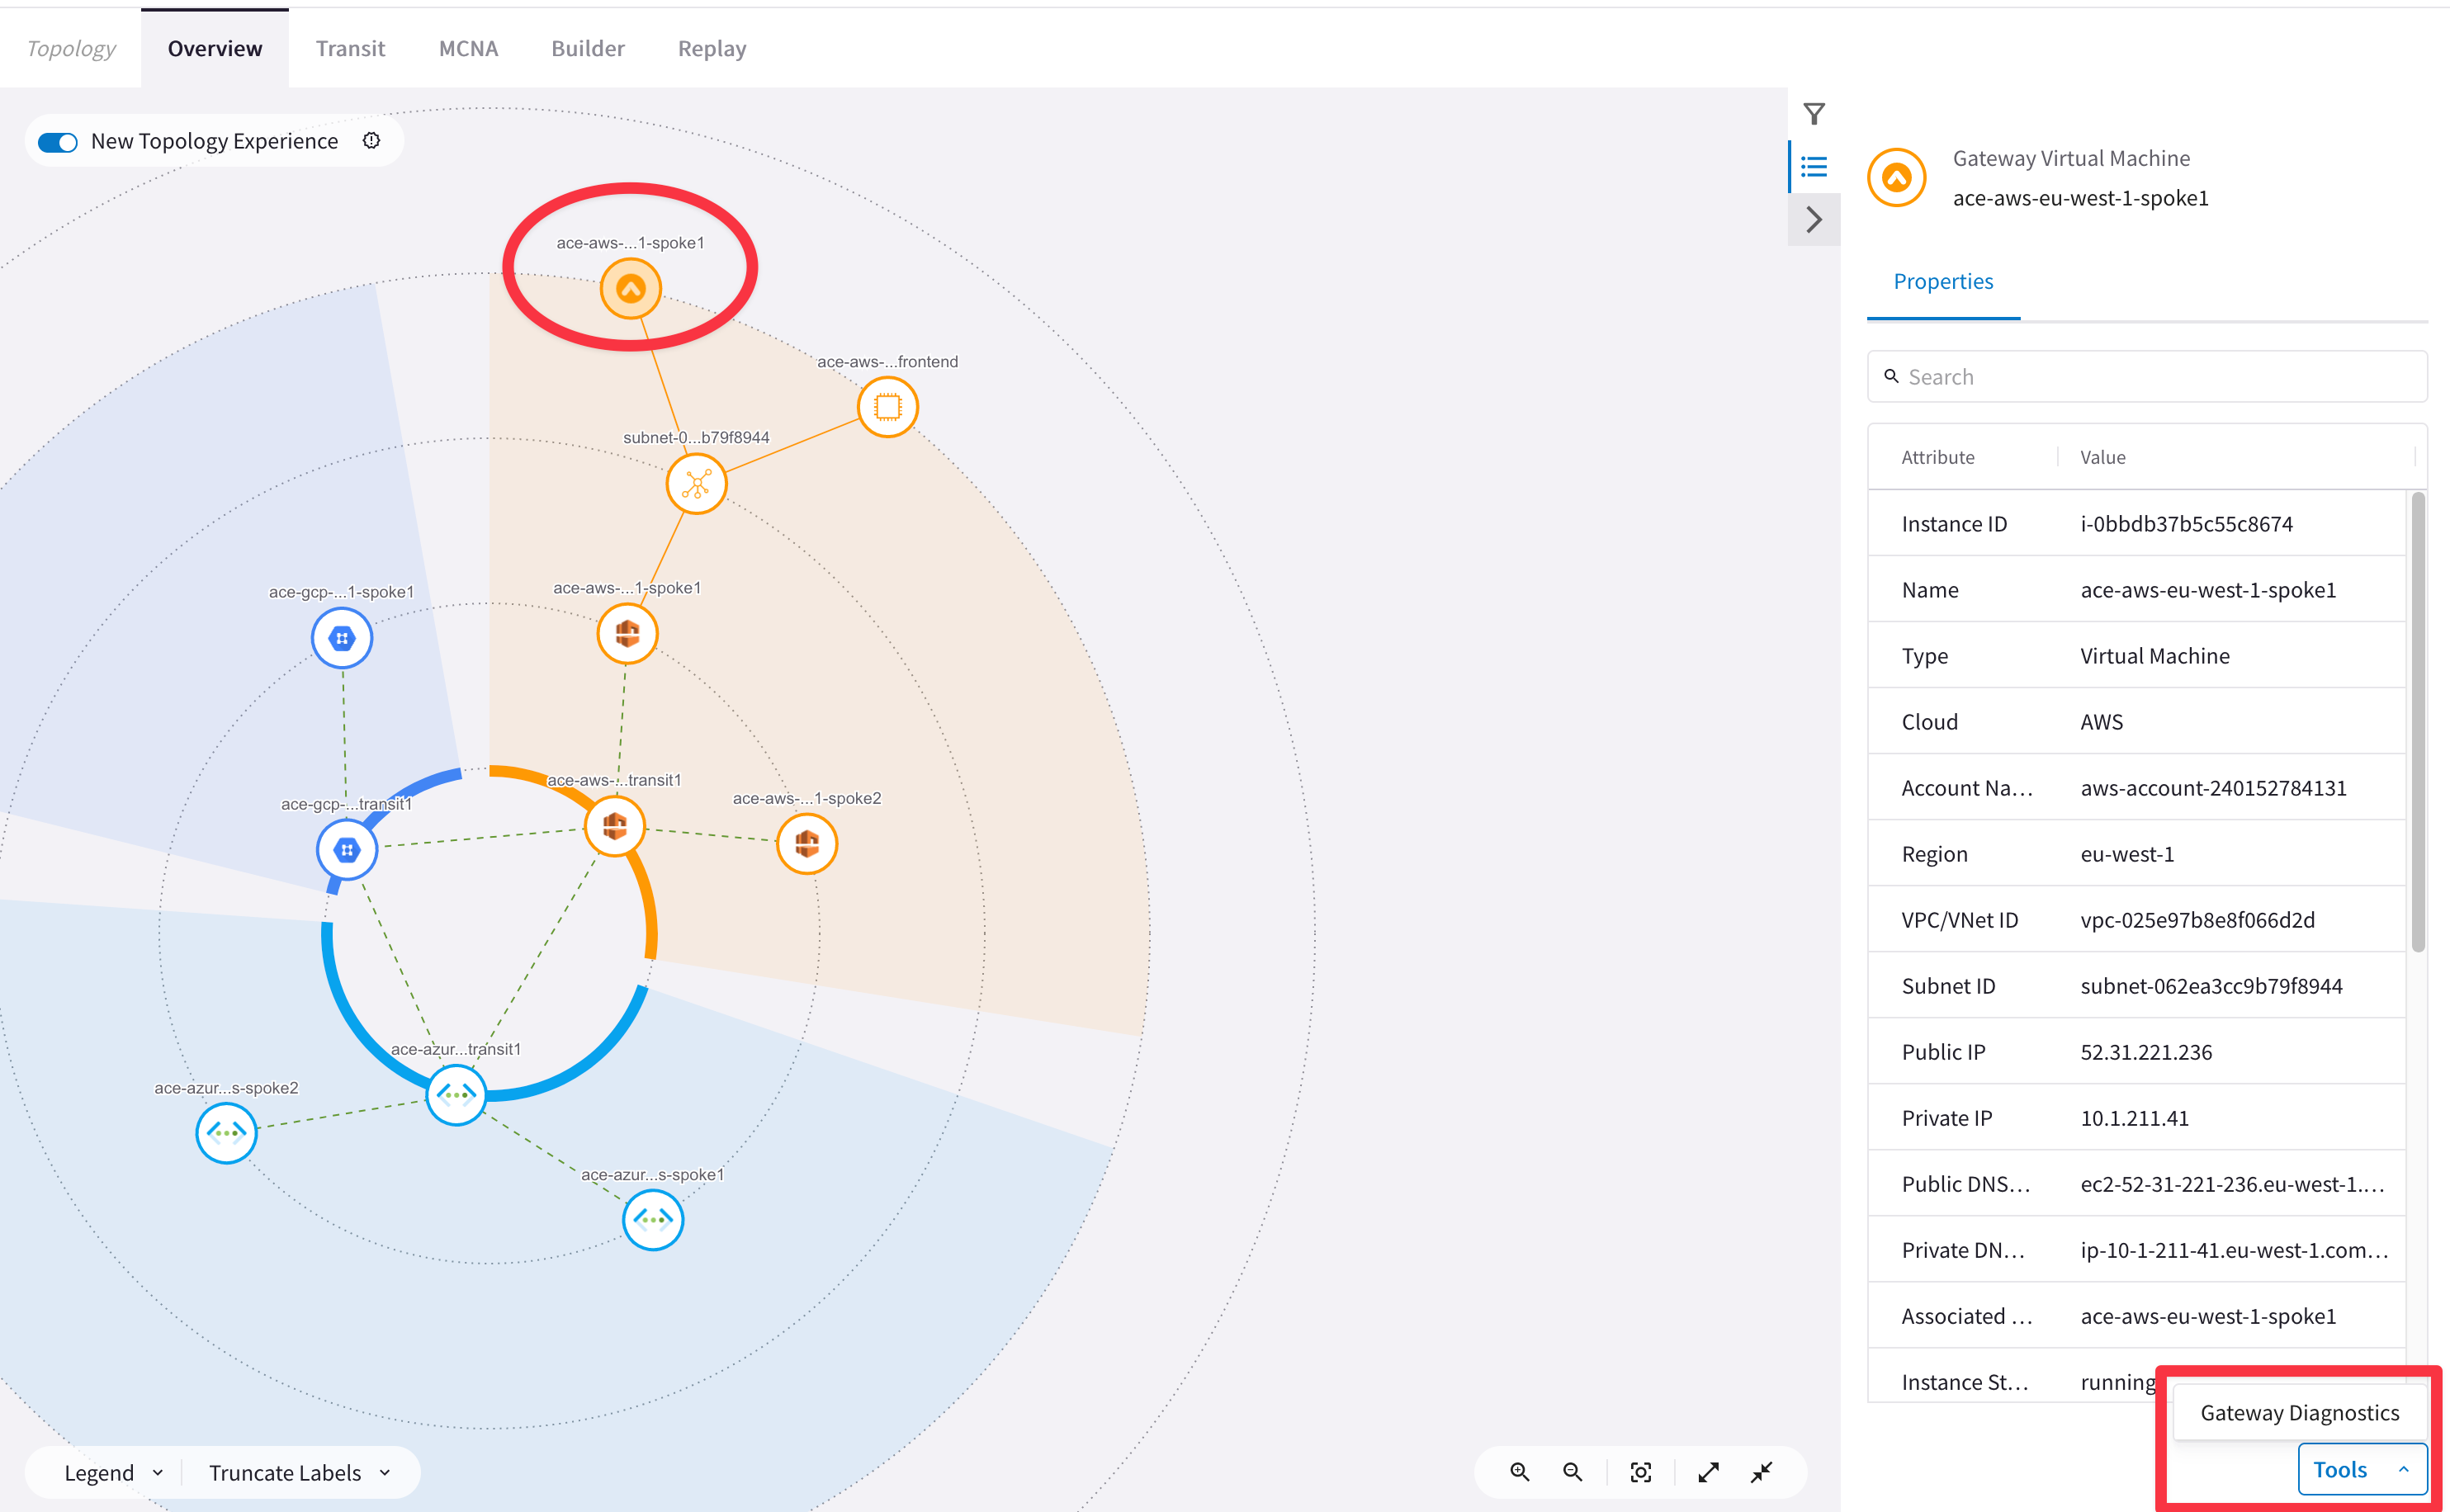Screen dimensions: 2450x1512
Task: Zoom in on the topology map
Action: [1520, 1472]
